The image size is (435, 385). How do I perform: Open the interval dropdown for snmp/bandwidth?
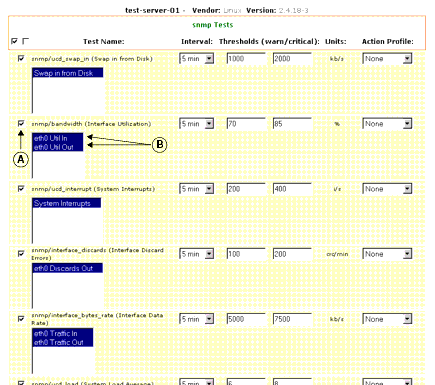pos(197,124)
